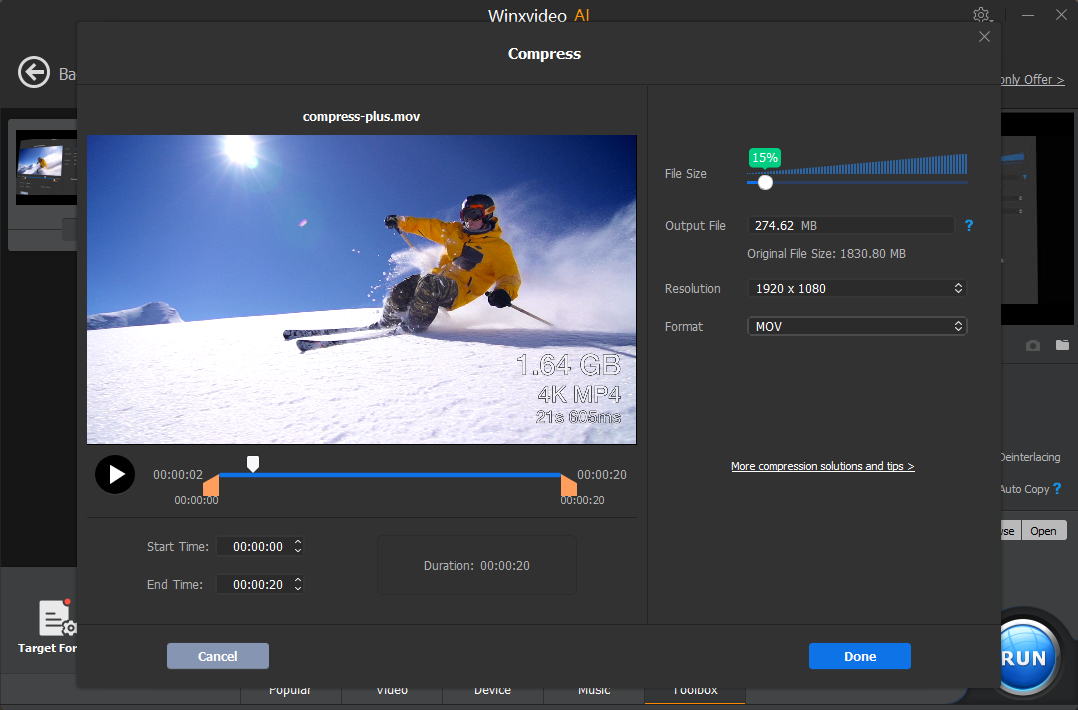
Task: Open the settings gear icon
Action: 981,15
